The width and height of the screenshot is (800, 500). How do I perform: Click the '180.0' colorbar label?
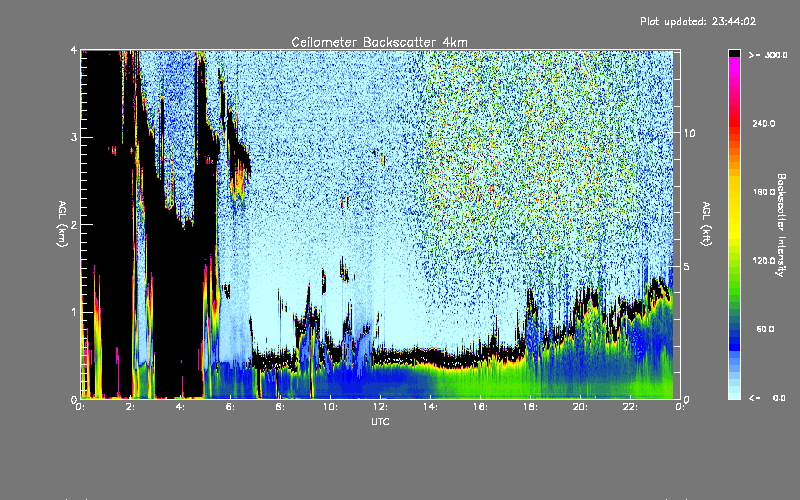(764, 192)
